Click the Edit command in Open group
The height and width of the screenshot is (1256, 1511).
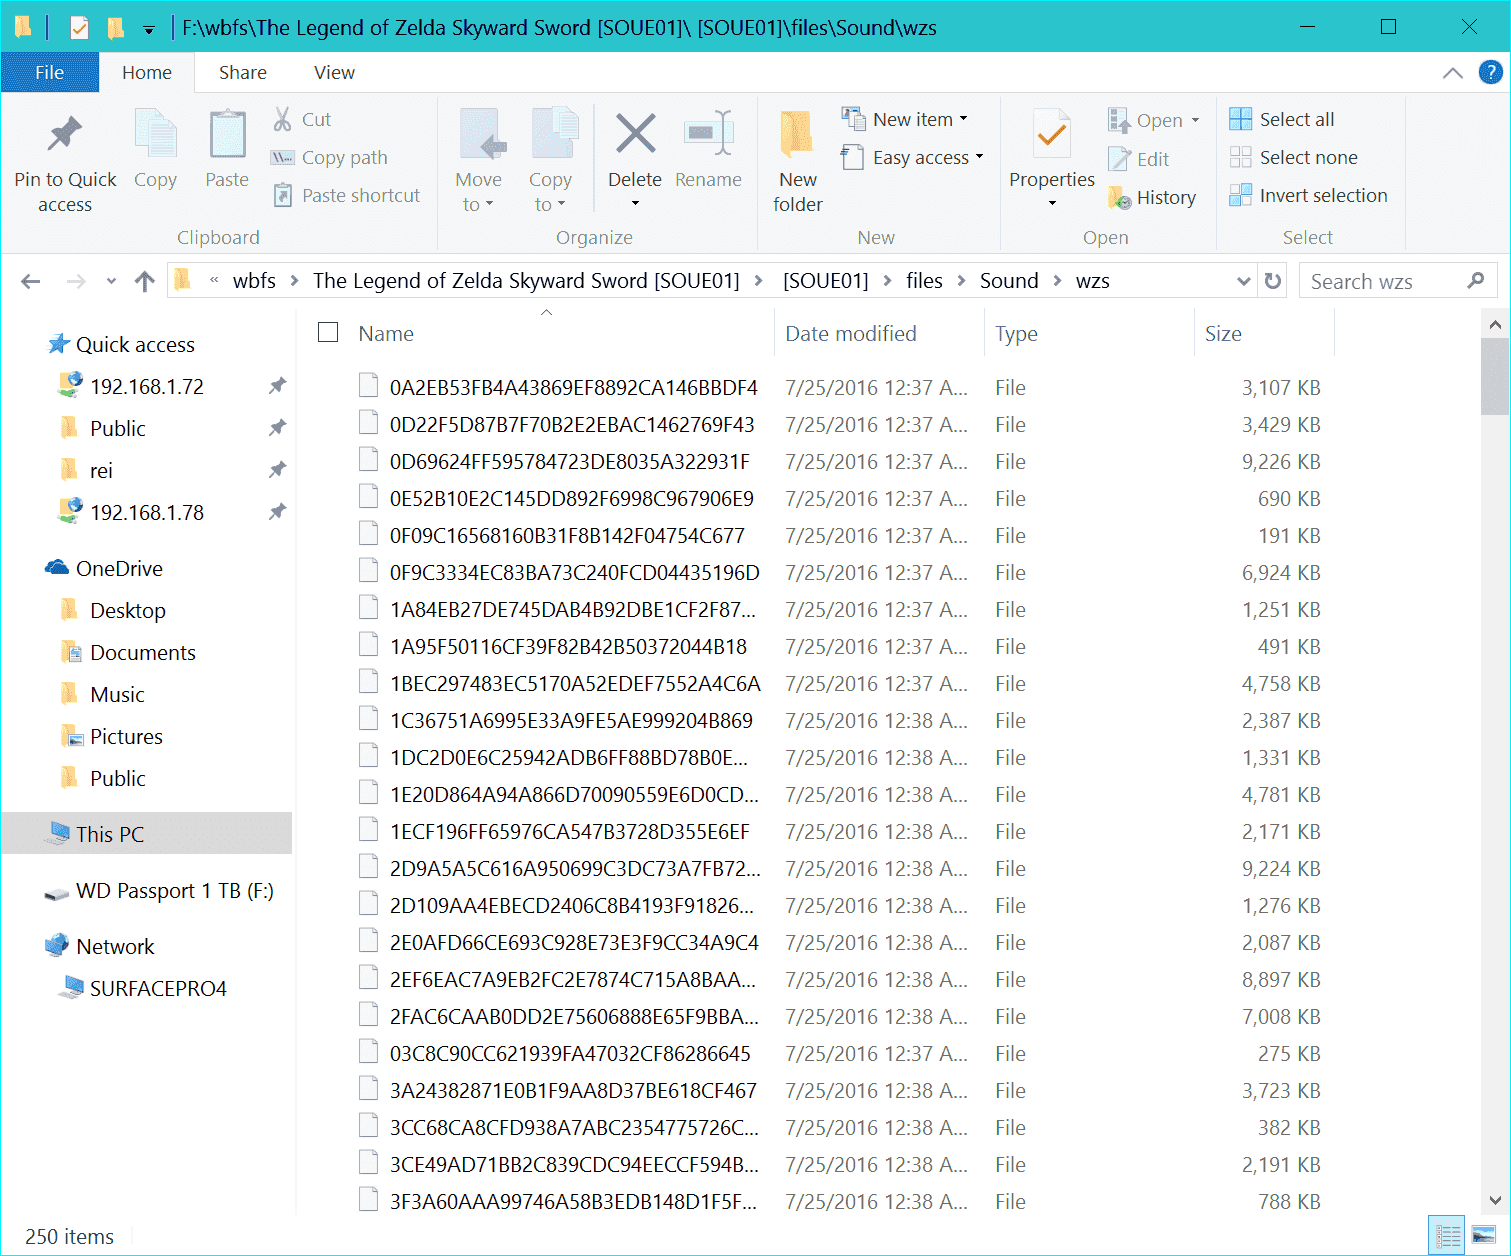coord(1139,159)
